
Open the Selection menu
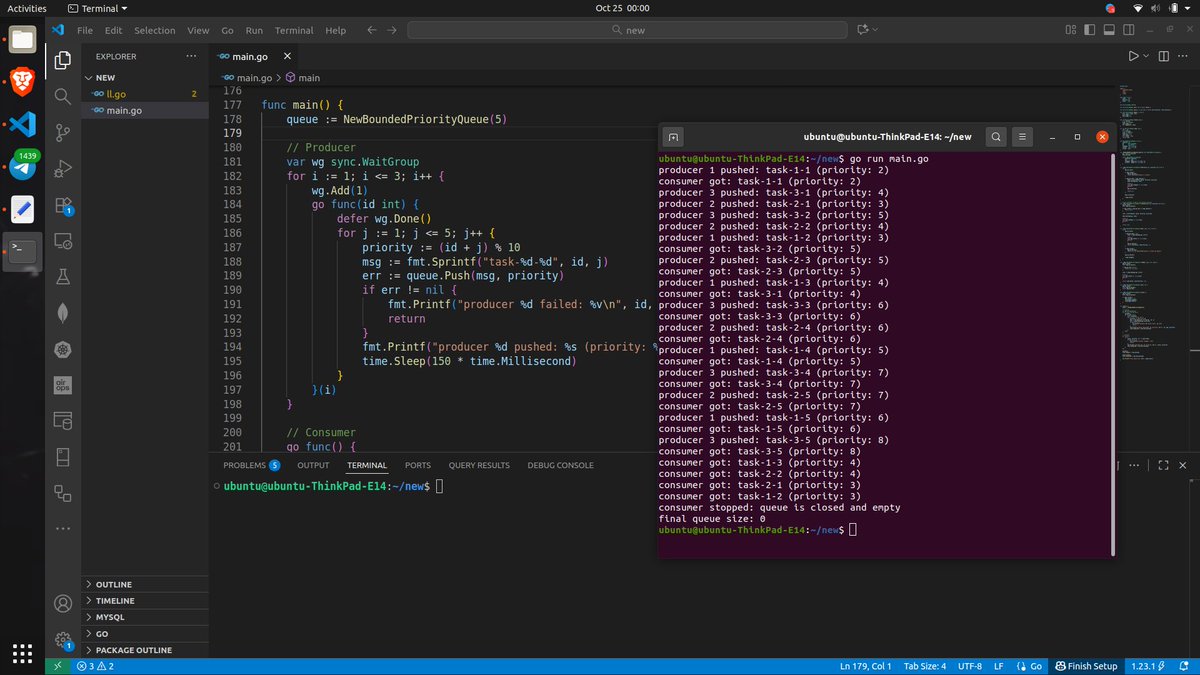point(154,30)
